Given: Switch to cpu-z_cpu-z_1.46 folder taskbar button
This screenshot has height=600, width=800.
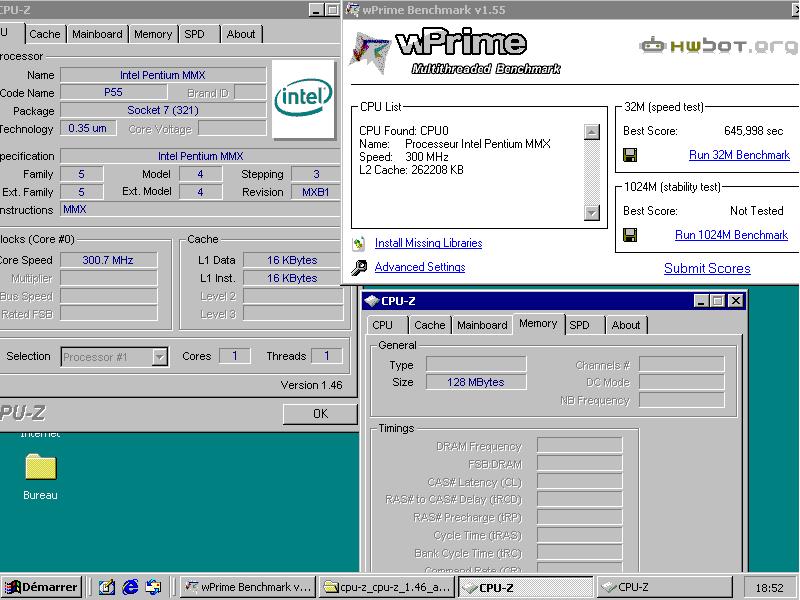Looking at the screenshot, I should pos(387,587).
